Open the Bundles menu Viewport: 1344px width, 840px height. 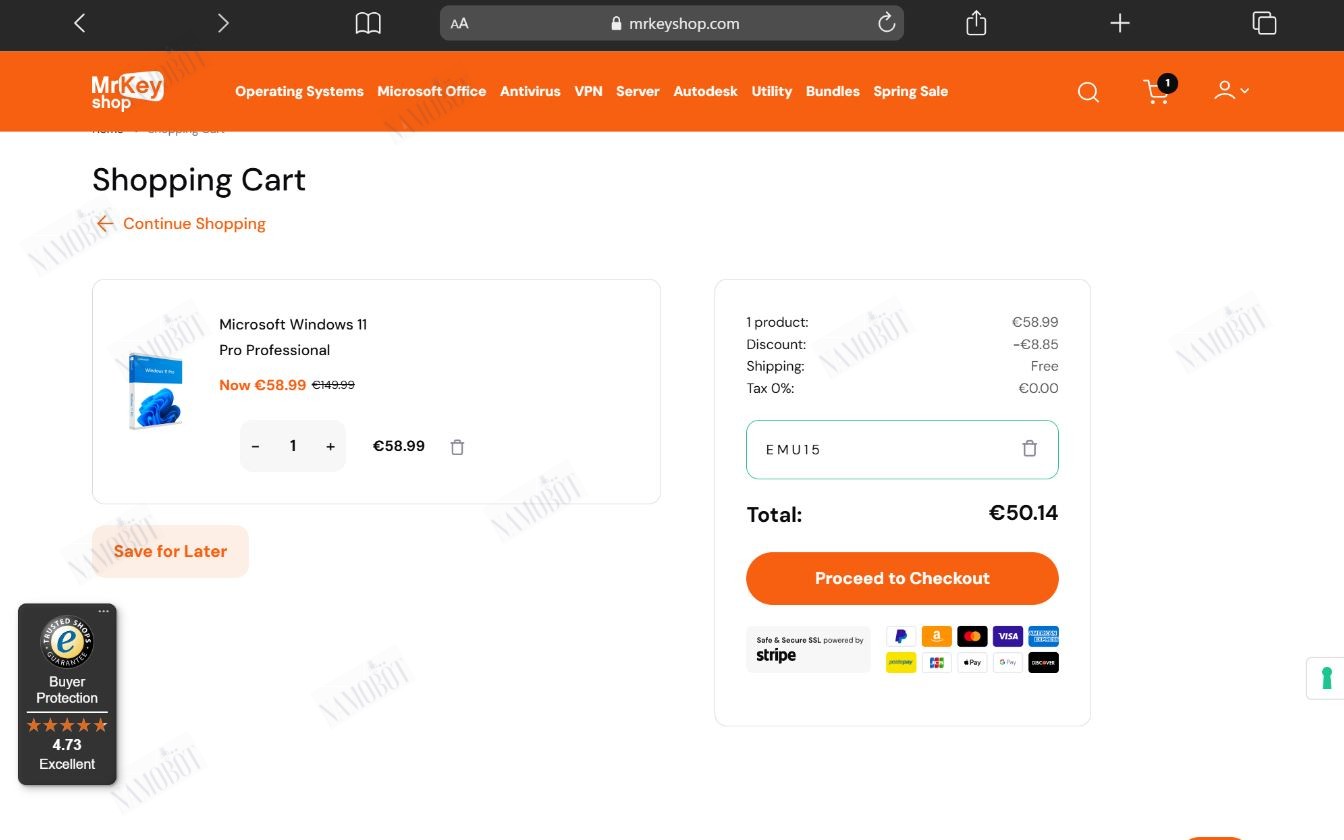(x=833, y=91)
